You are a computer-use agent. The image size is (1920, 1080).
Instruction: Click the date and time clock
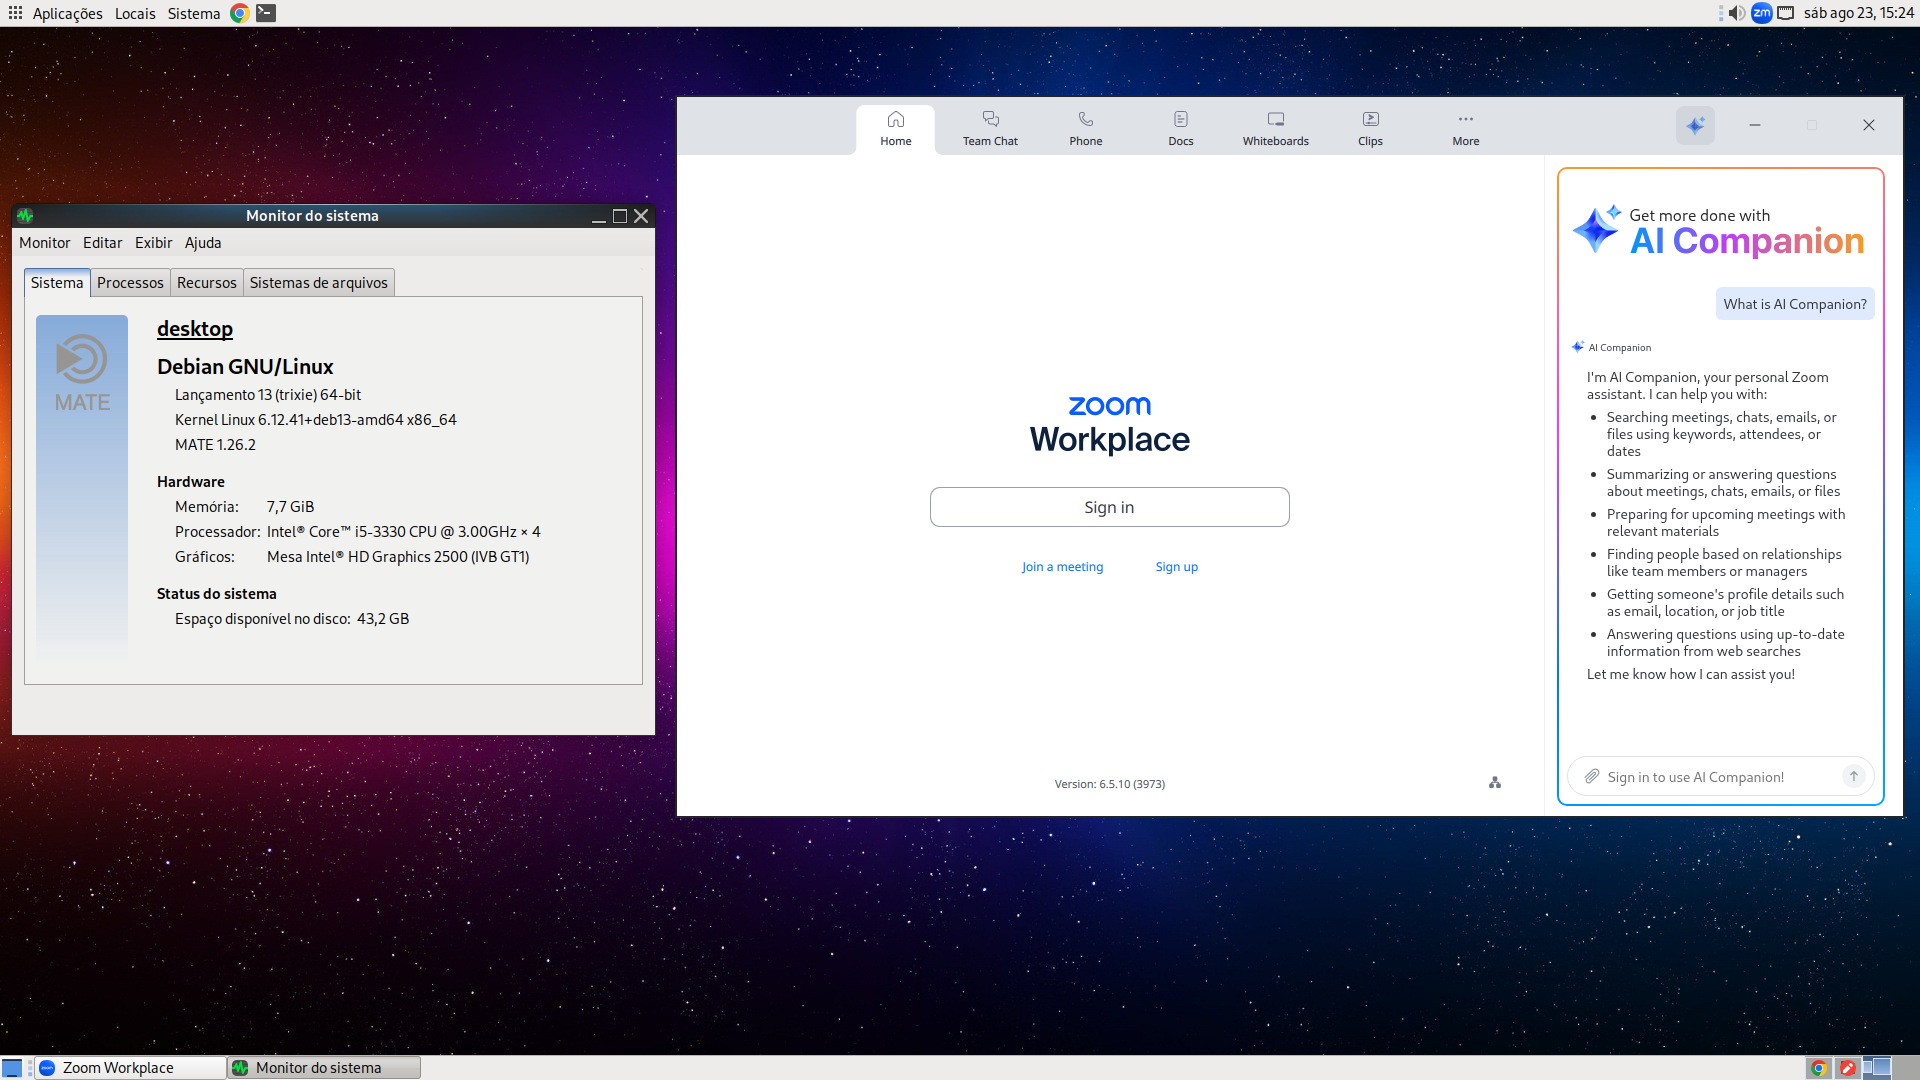[1859, 13]
